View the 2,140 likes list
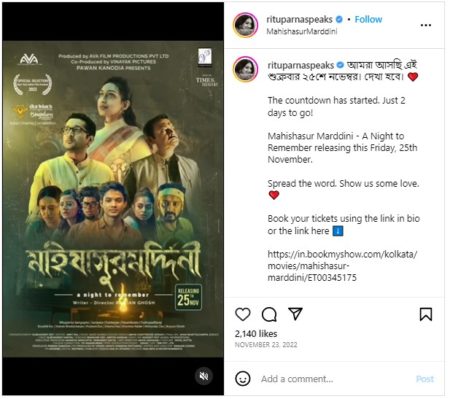Viewport: 450px width, 399px height. click(256, 334)
